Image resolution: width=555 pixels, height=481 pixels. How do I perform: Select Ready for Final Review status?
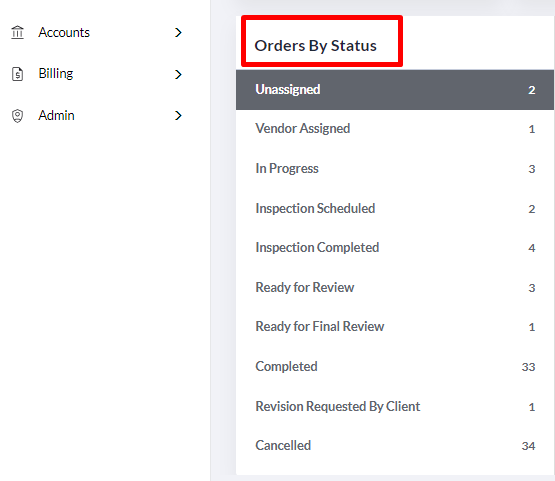click(x=395, y=327)
